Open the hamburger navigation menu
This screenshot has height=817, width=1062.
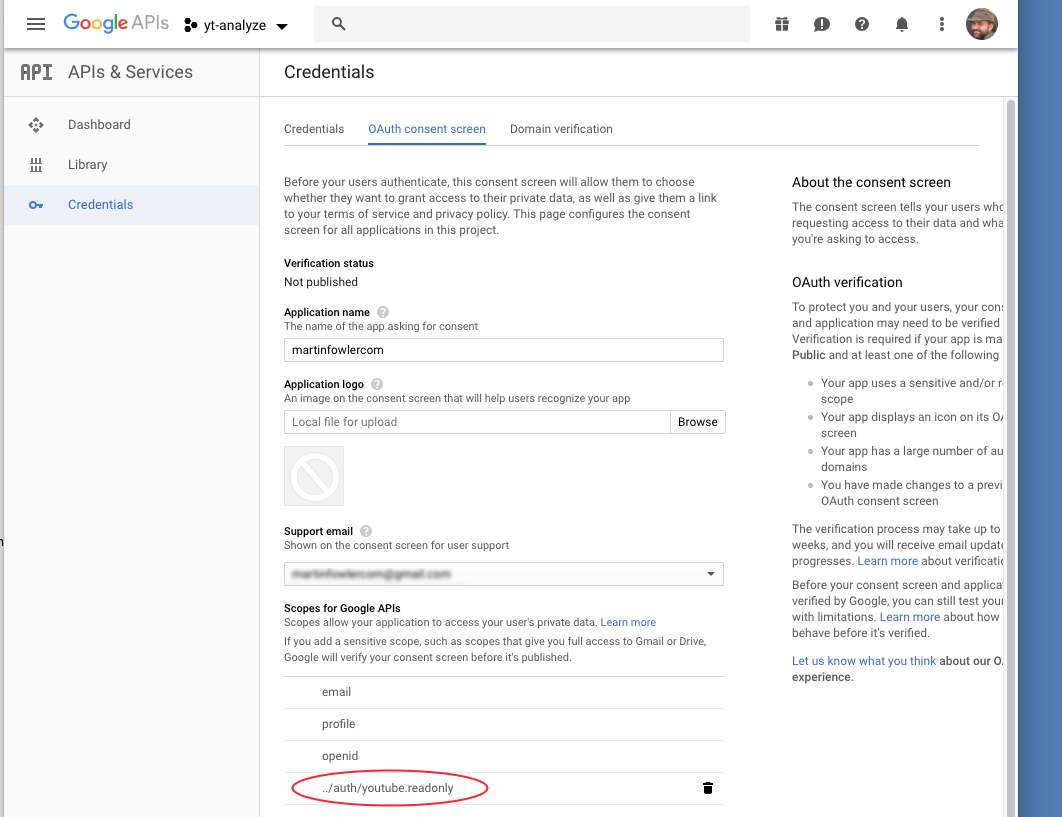[x=36, y=24]
